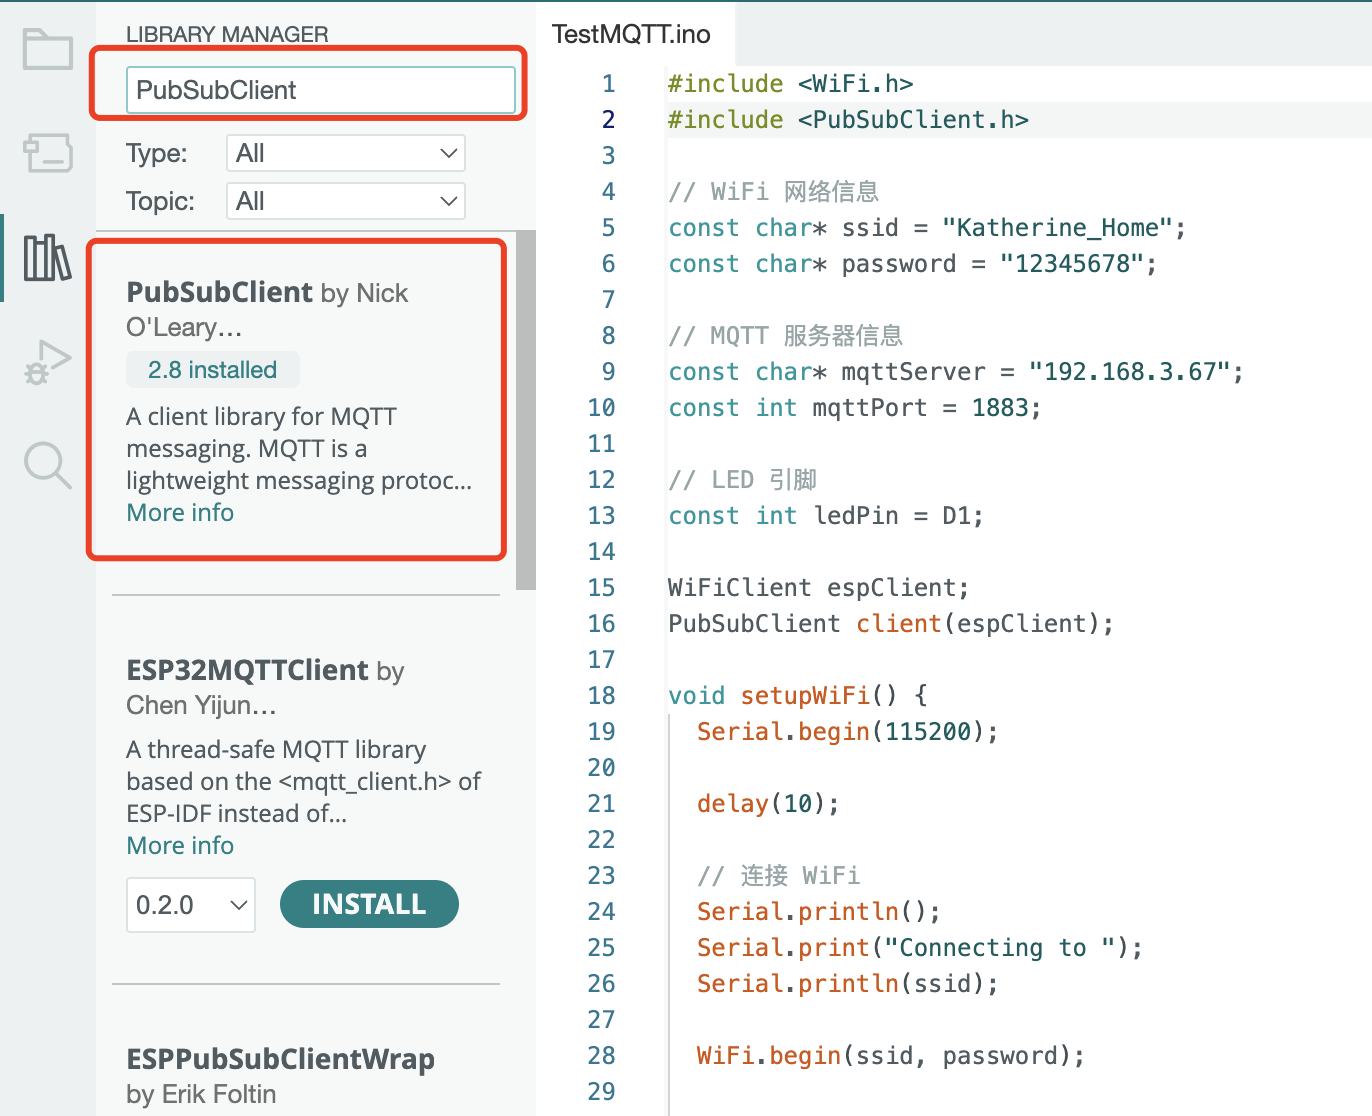Select the PubSubClient by Nick O'Leary title
Image resolution: width=1372 pixels, height=1116 pixels.
coord(267,309)
